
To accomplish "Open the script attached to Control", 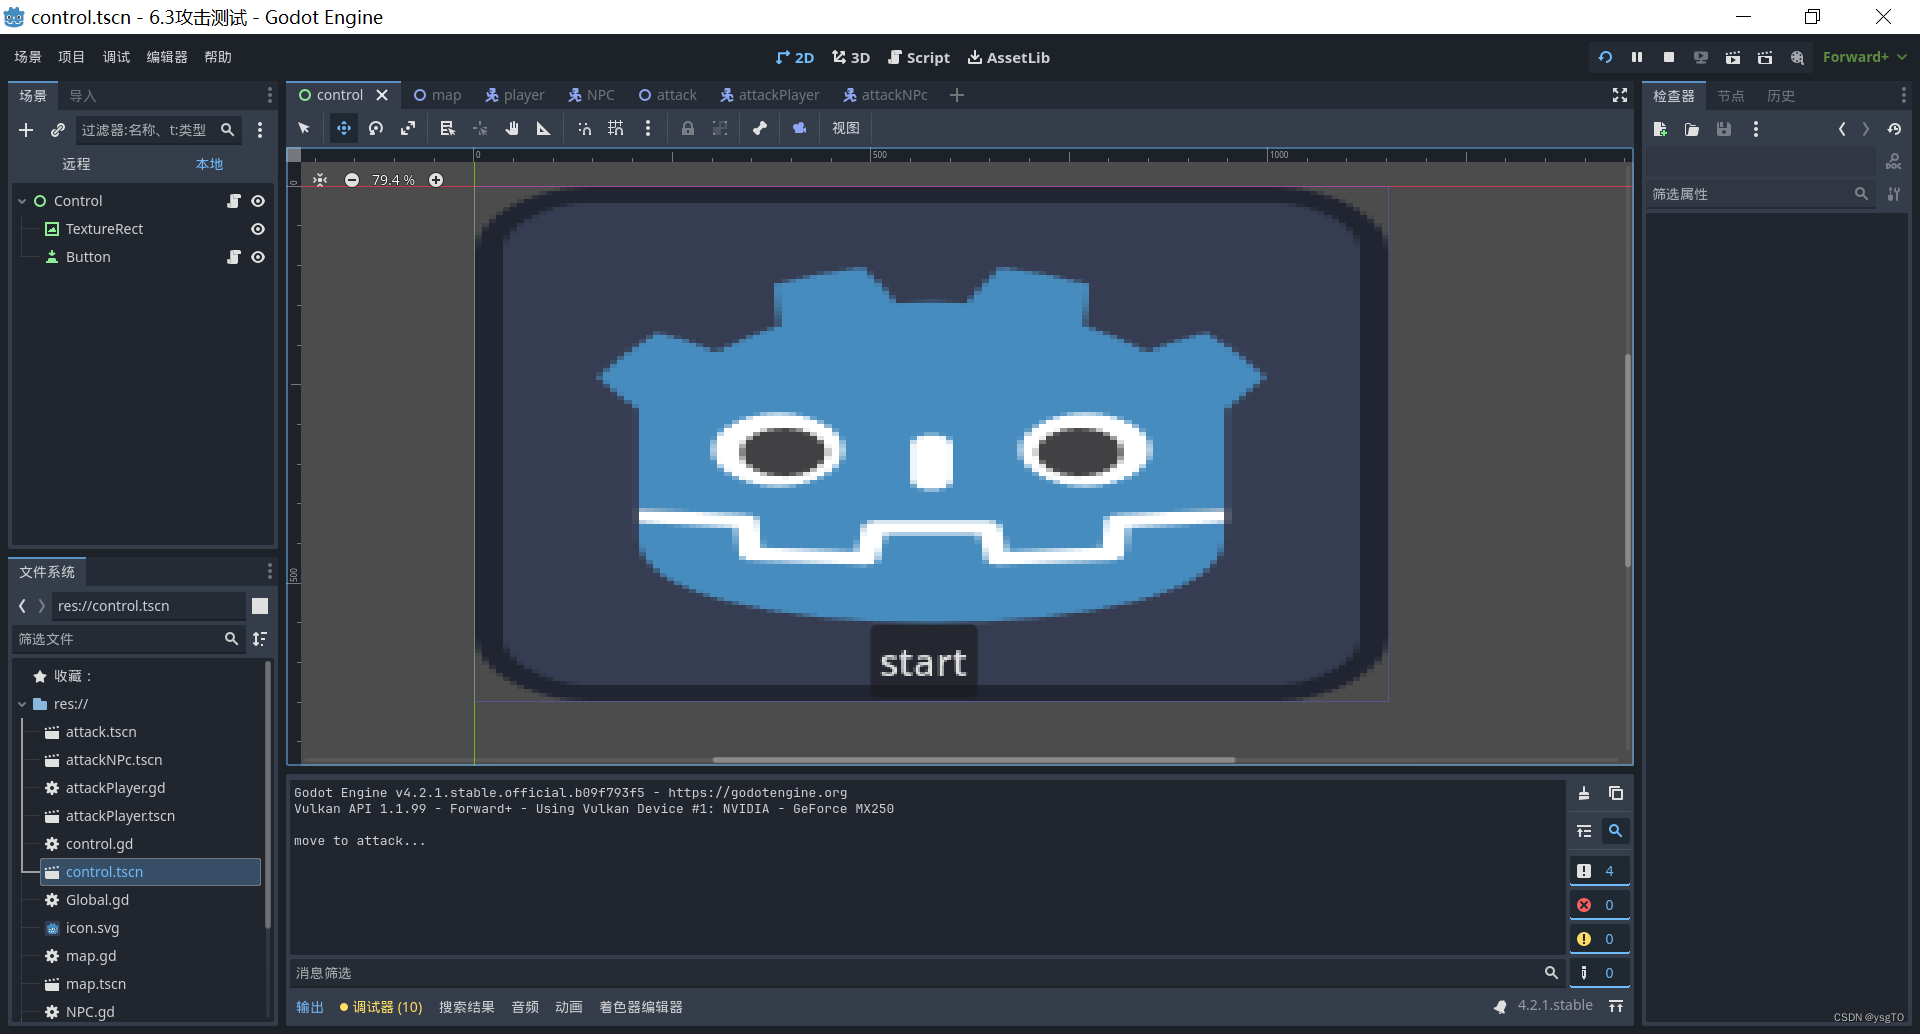I will pyautogui.click(x=234, y=201).
